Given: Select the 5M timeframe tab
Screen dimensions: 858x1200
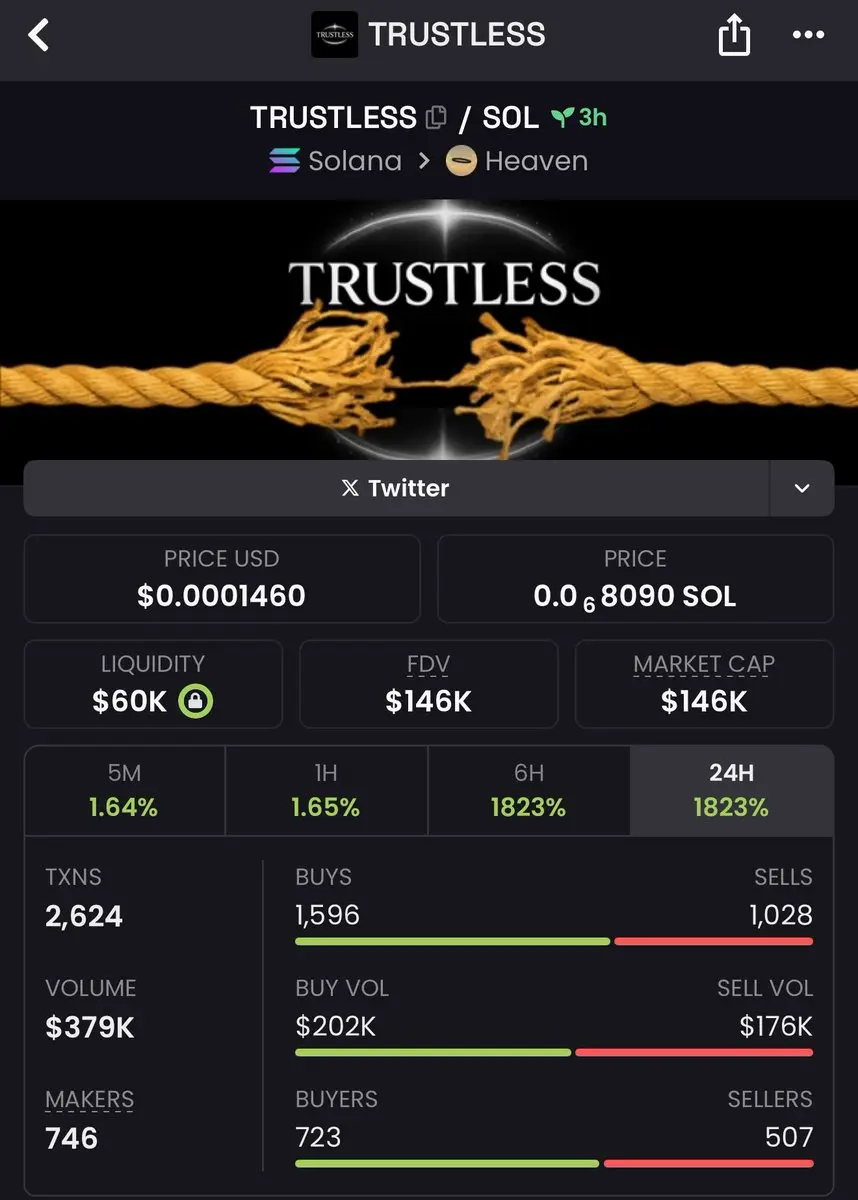Looking at the screenshot, I should click(125, 791).
